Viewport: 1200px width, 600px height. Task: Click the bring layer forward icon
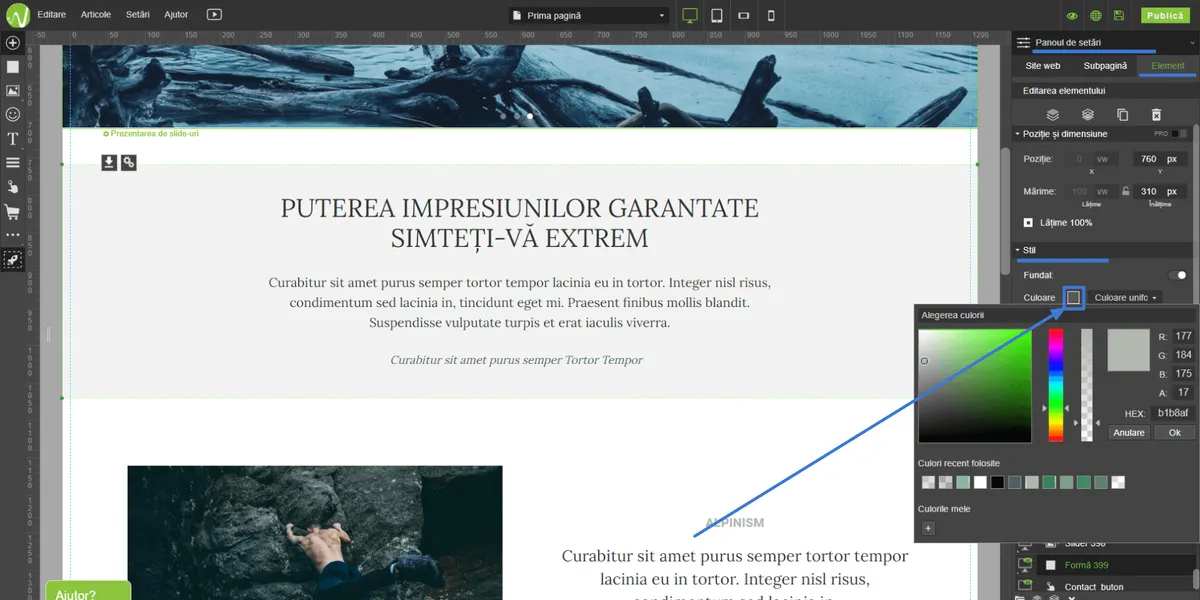1052,115
